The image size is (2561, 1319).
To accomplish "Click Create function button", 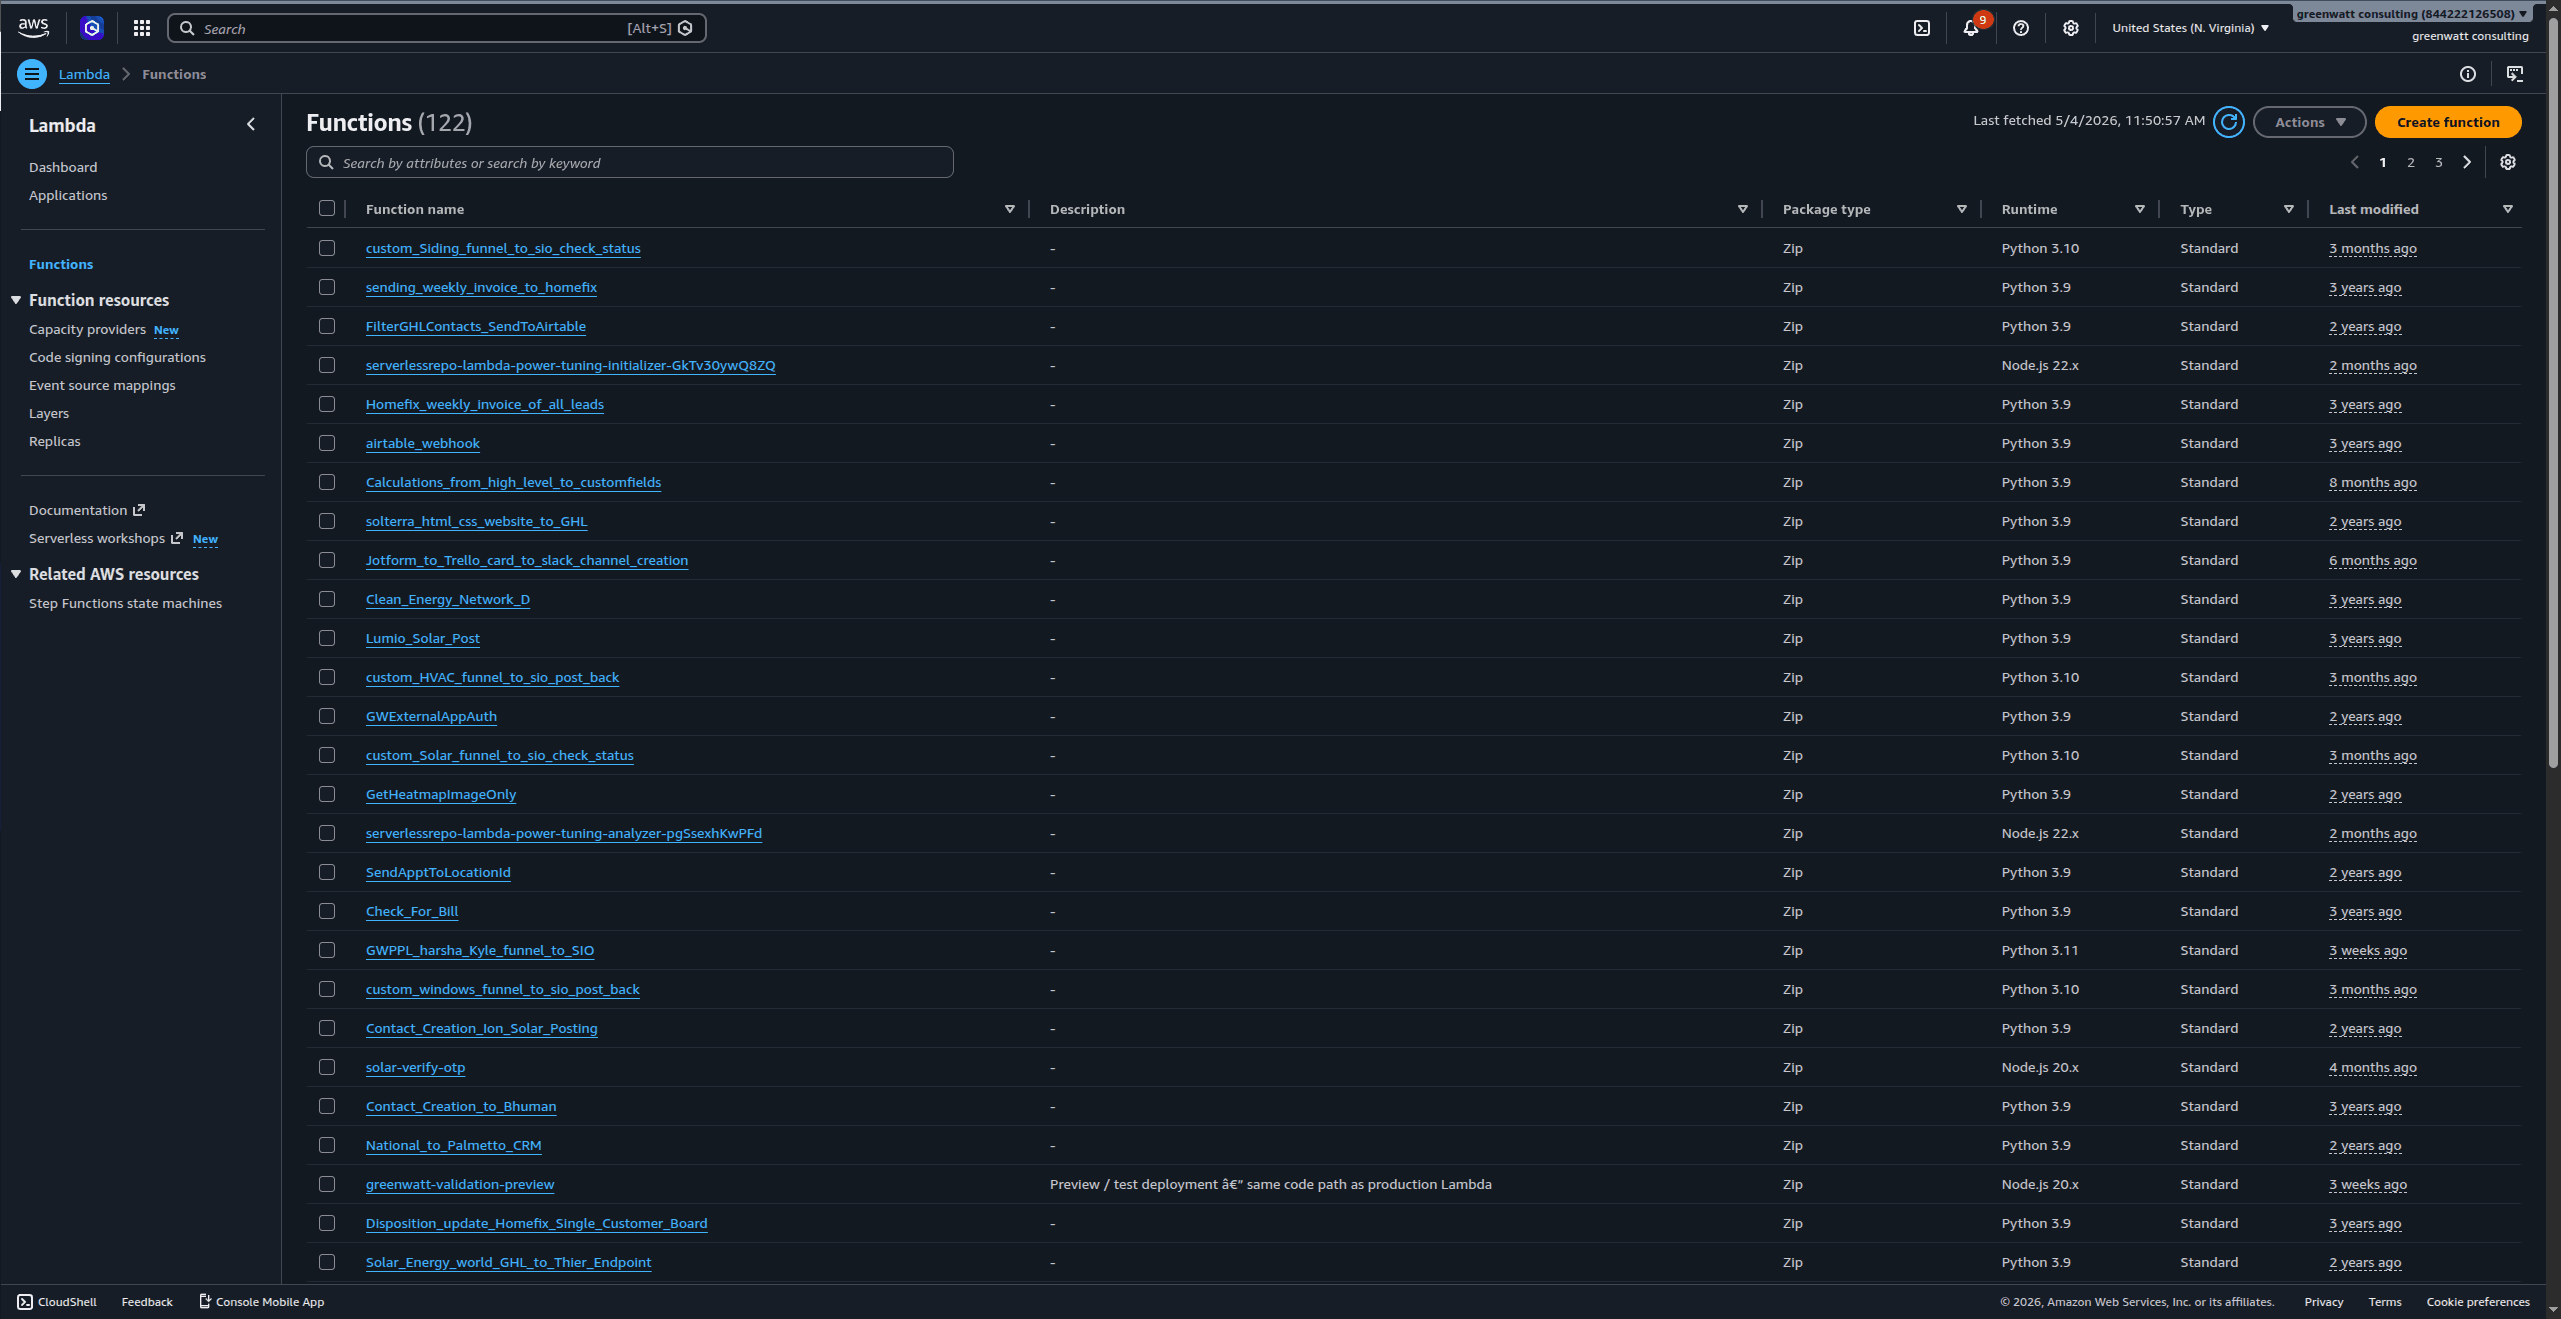I will click(2448, 122).
